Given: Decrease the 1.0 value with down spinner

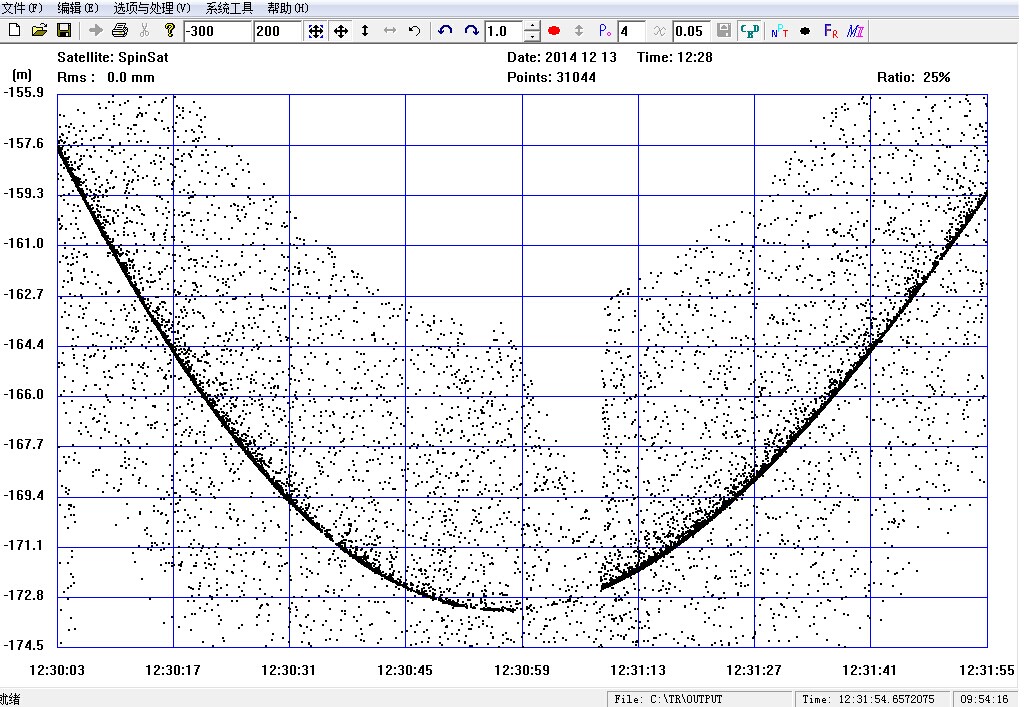Looking at the screenshot, I should [x=533, y=36].
